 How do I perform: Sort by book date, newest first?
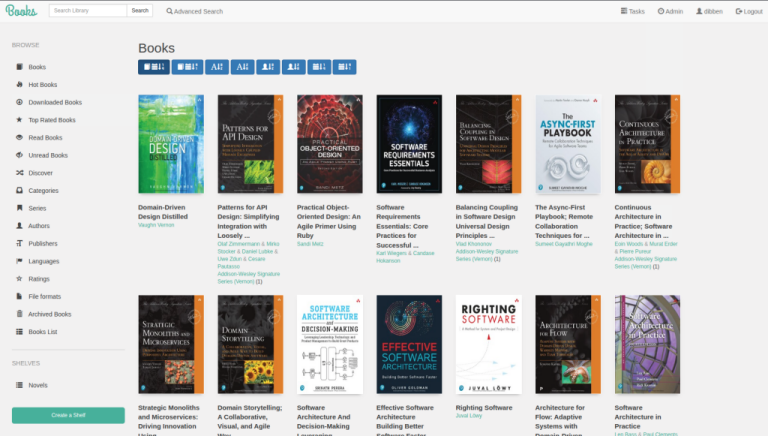153,67
